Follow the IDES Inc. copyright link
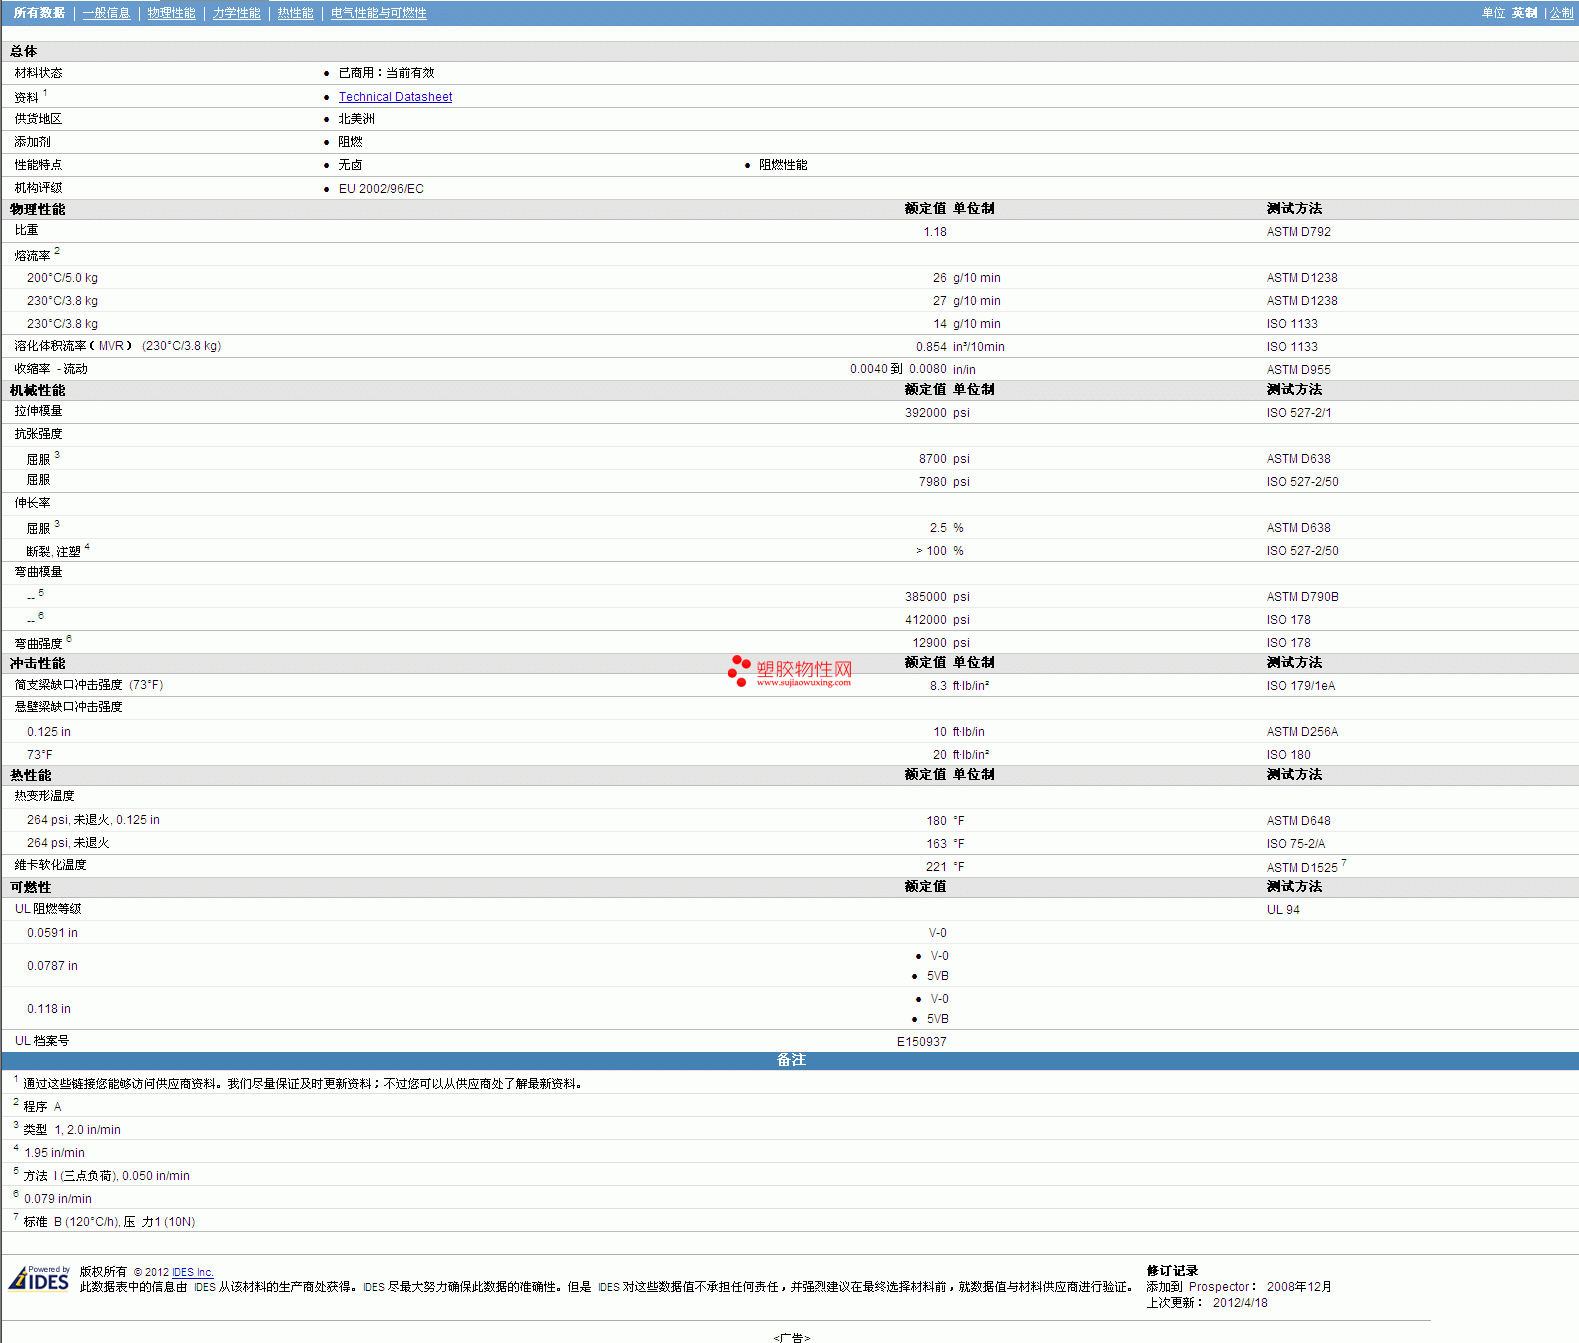The height and width of the screenshot is (1343, 1579). tap(192, 1272)
